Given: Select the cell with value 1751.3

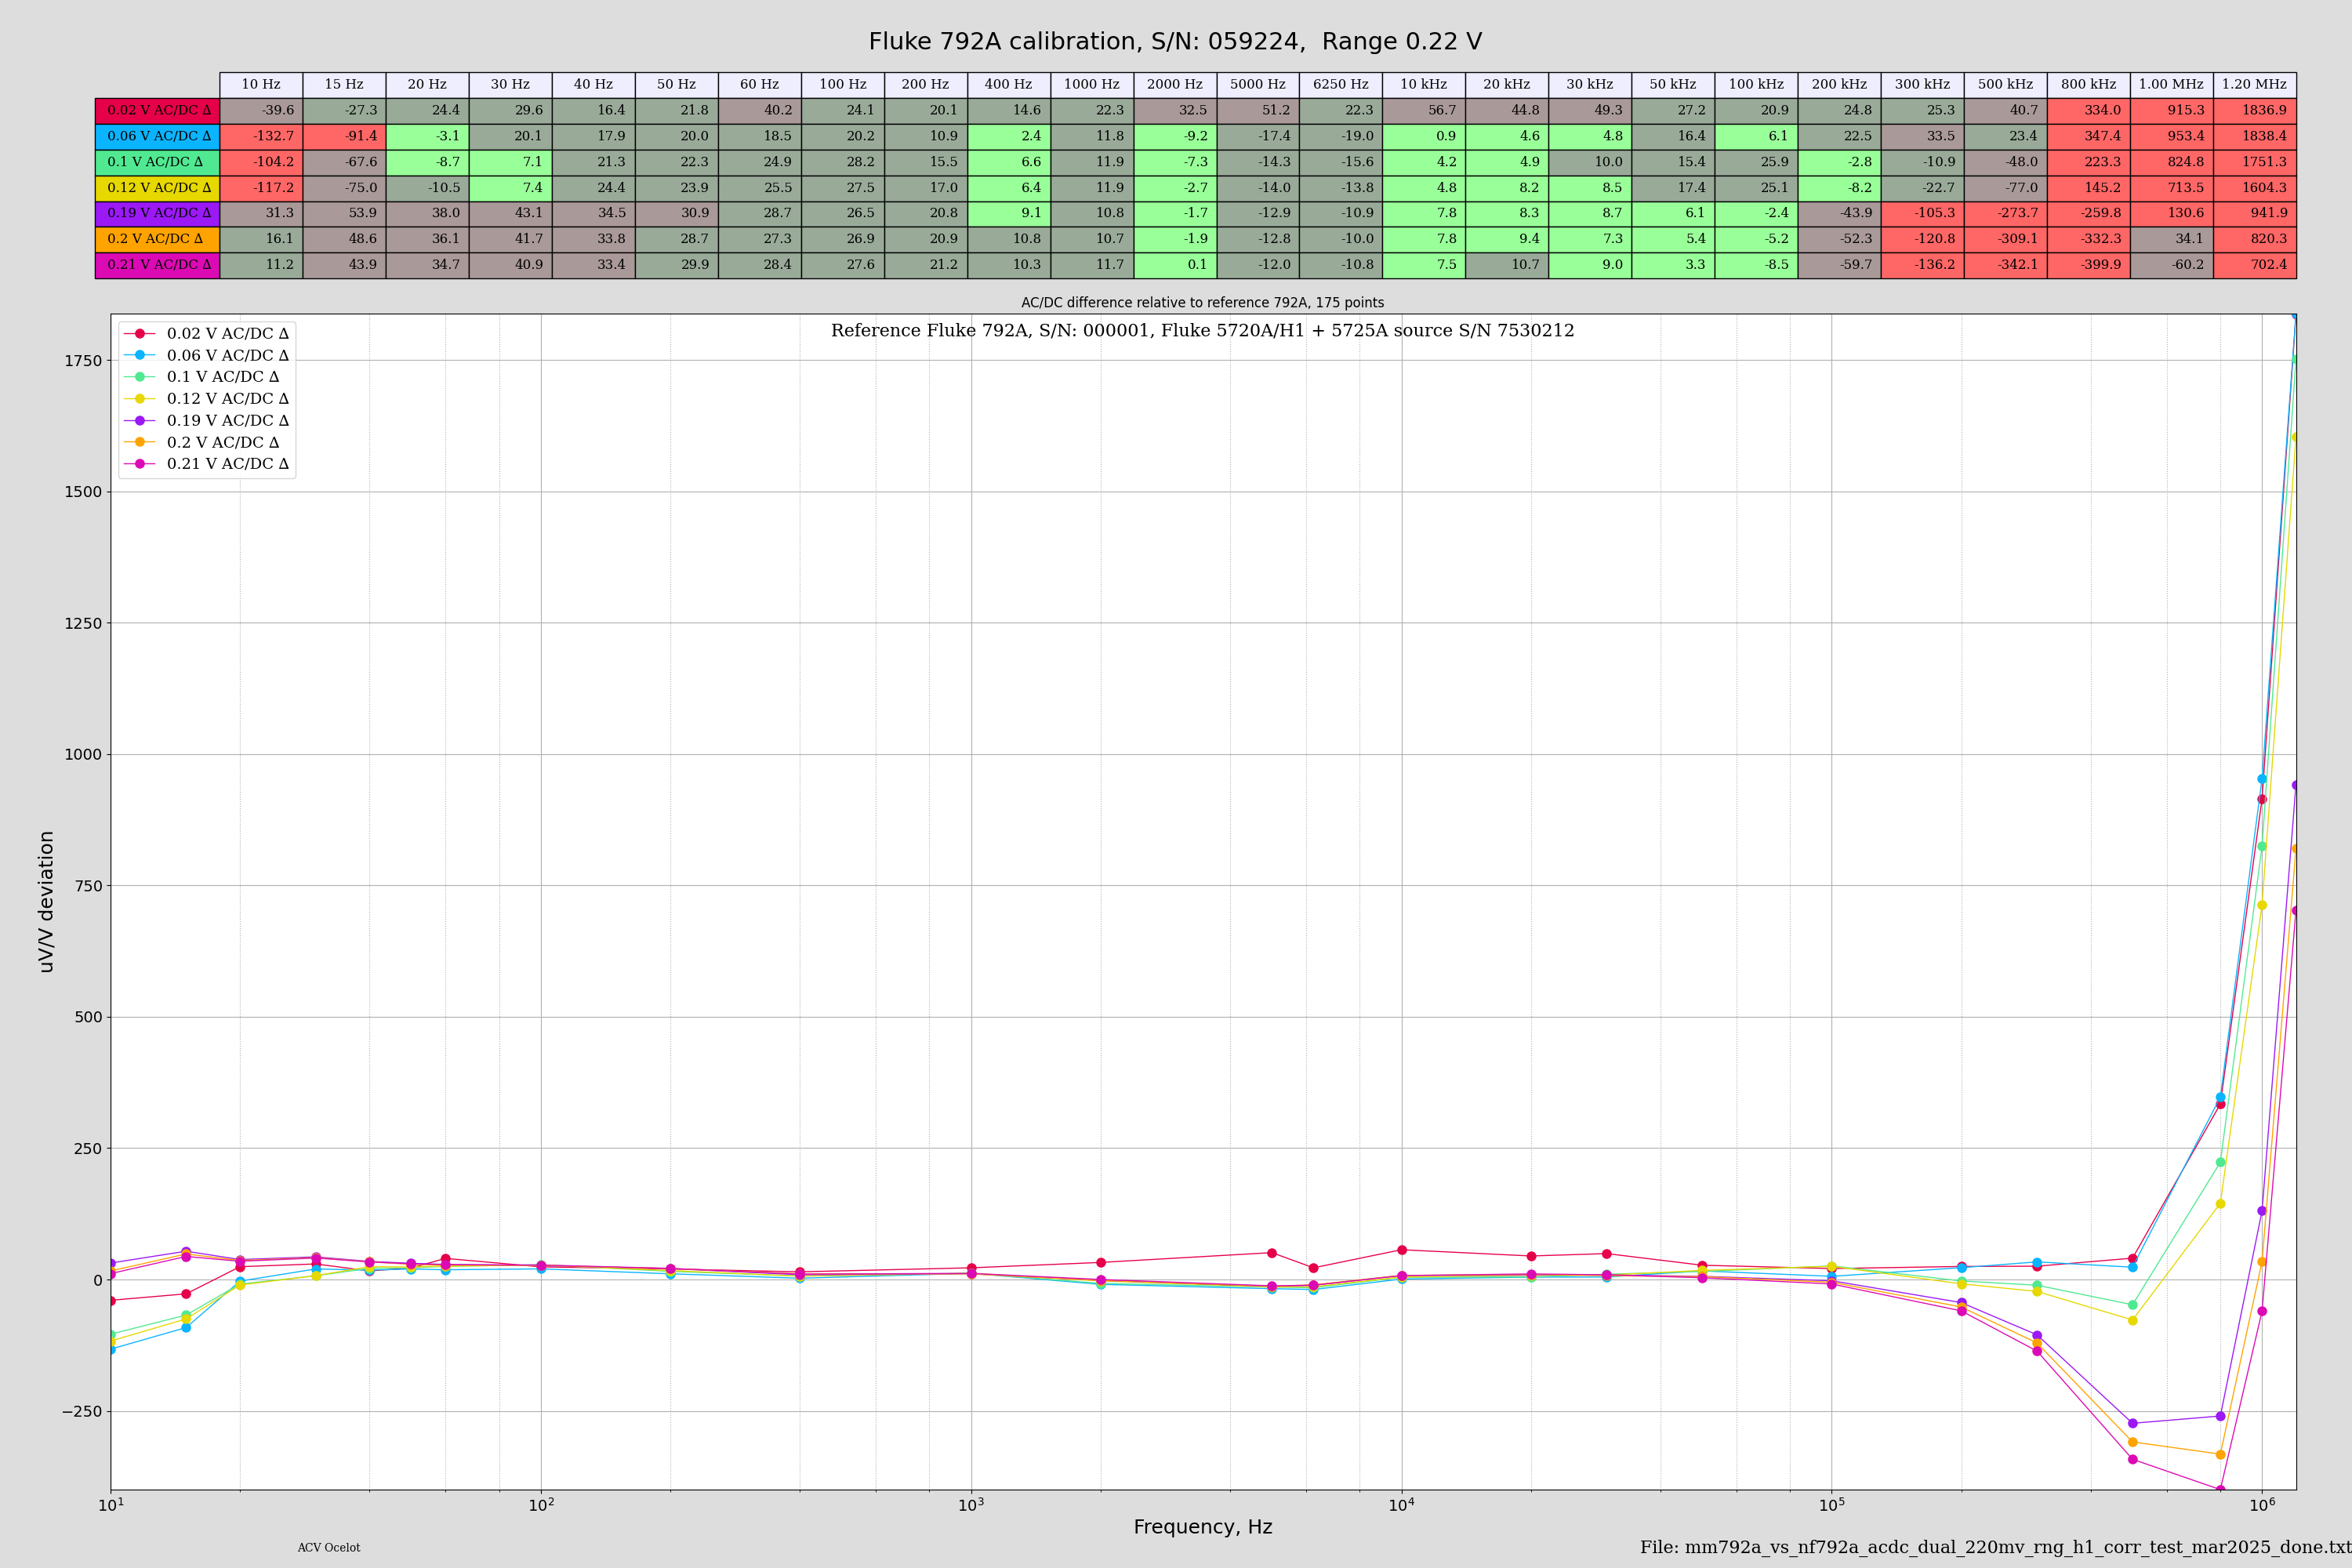Looking at the screenshot, I should pos(2255,162).
